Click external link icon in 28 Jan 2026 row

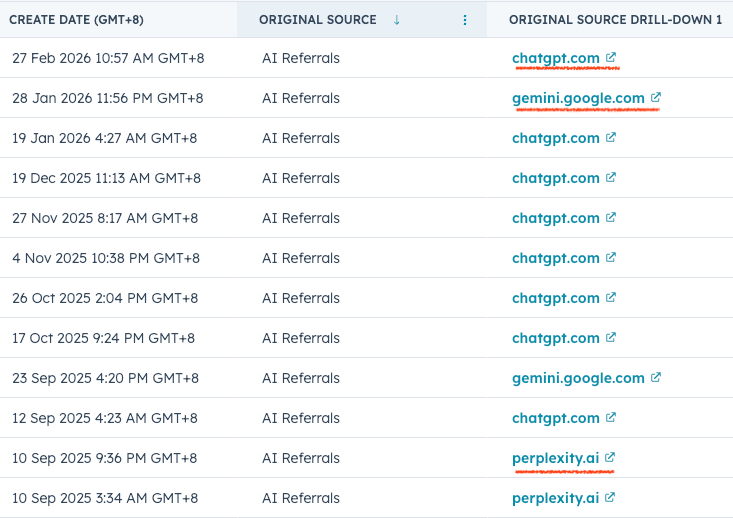(656, 97)
